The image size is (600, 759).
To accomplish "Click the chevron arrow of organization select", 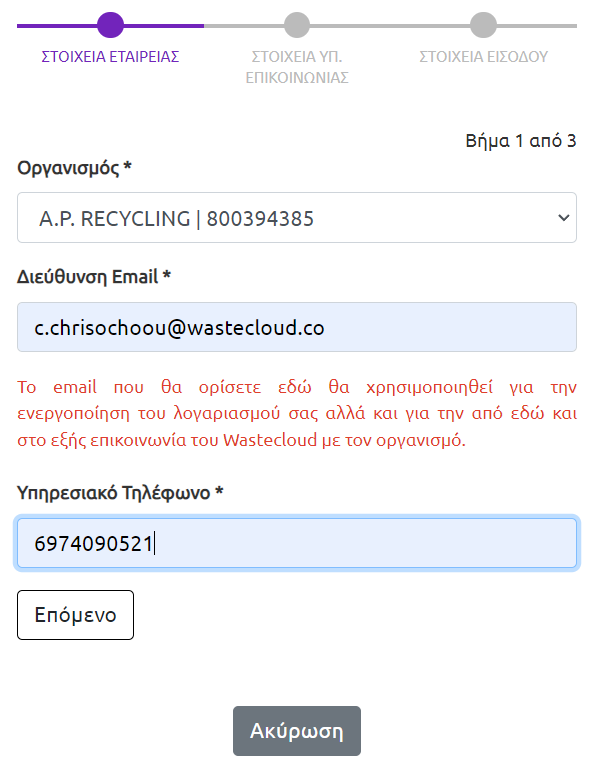I will tap(563, 217).
